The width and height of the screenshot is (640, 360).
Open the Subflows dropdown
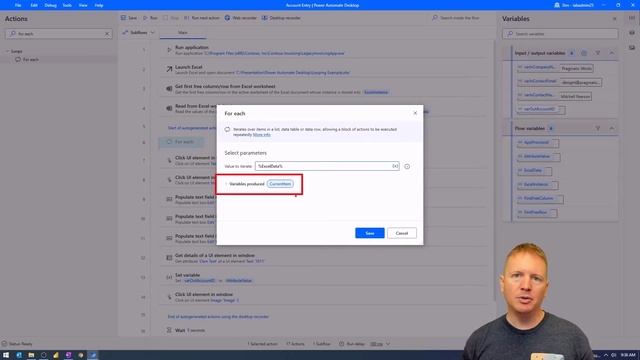coord(138,32)
